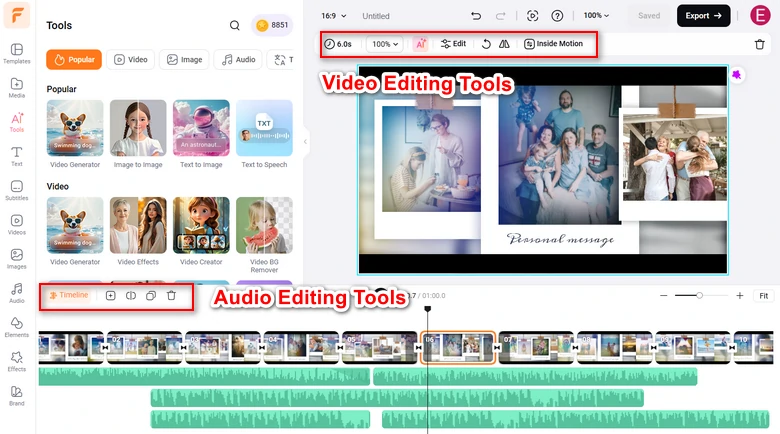The height and width of the screenshot is (434, 780).
Task: Click the rotate icon in clip toolbar
Action: (x=486, y=44)
